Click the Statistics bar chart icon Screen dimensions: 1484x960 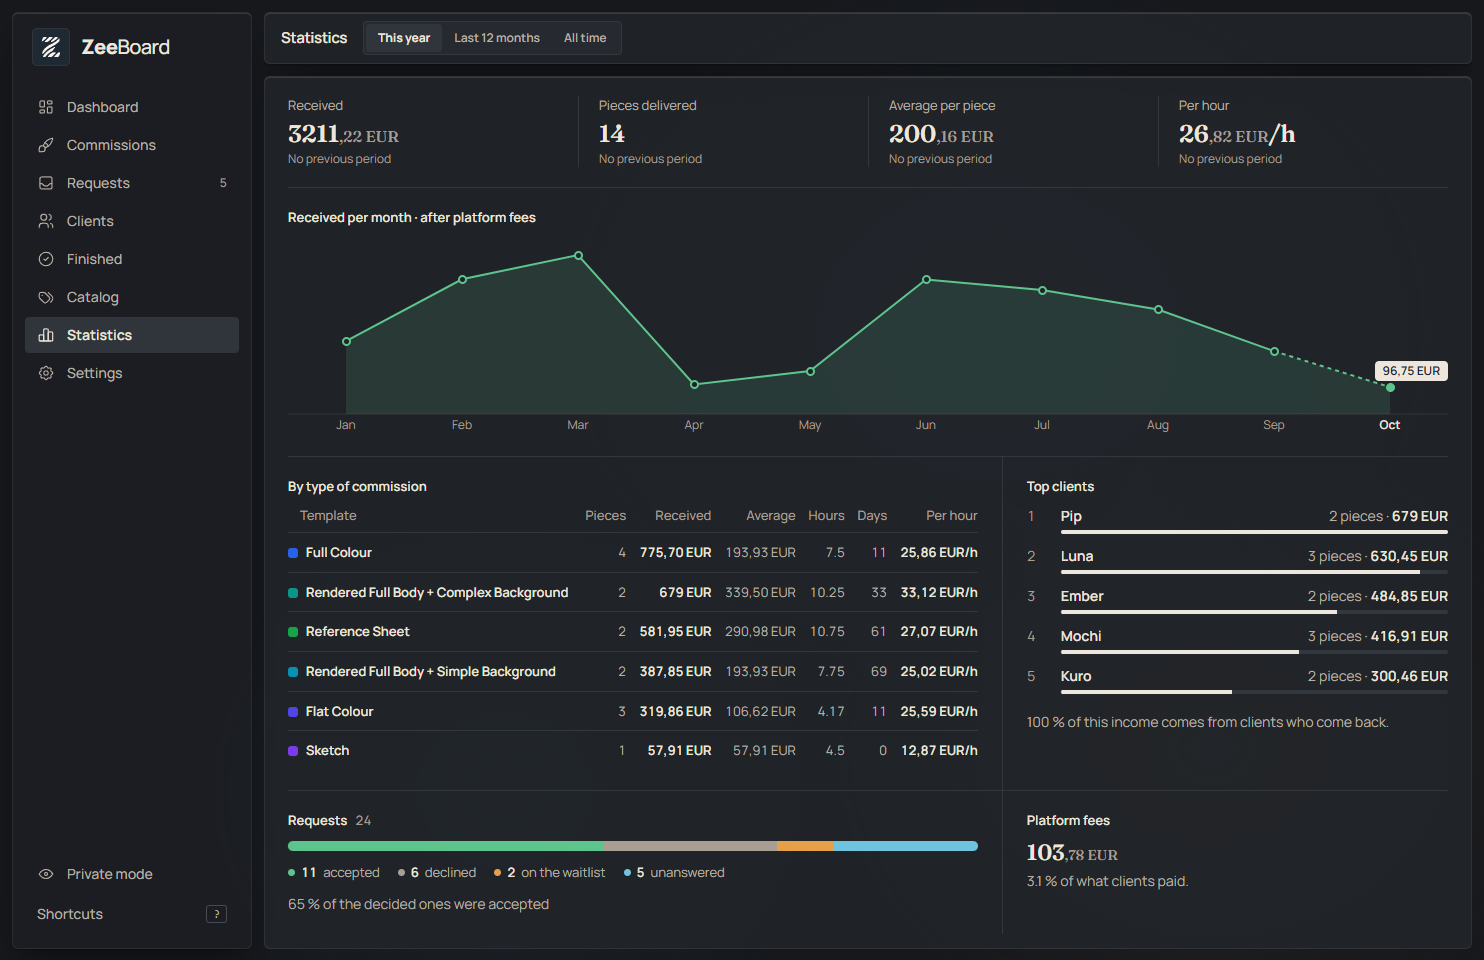point(46,335)
